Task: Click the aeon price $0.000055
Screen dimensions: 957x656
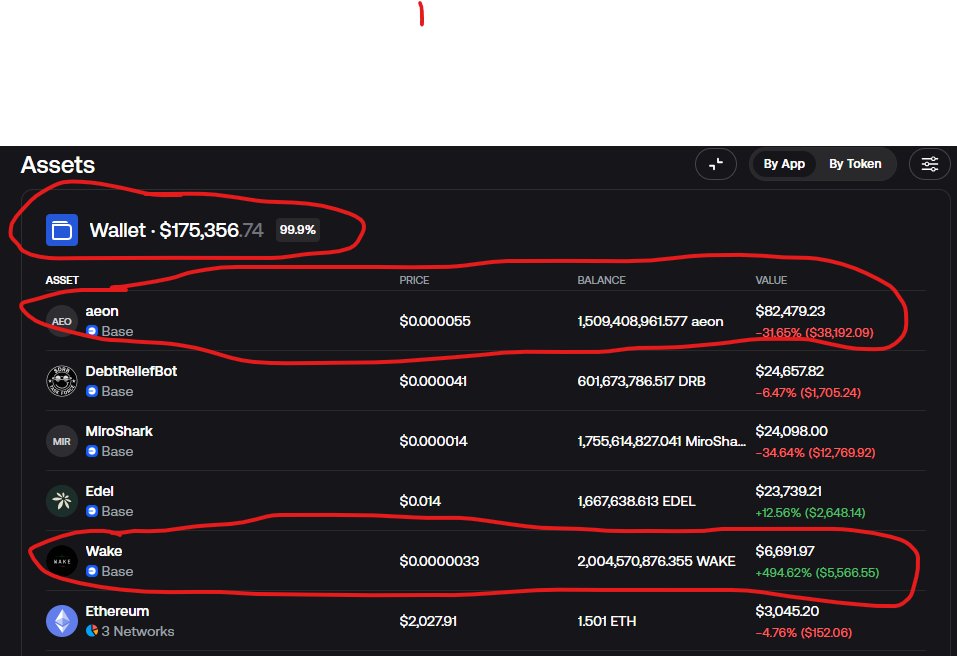Action: (435, 321)
